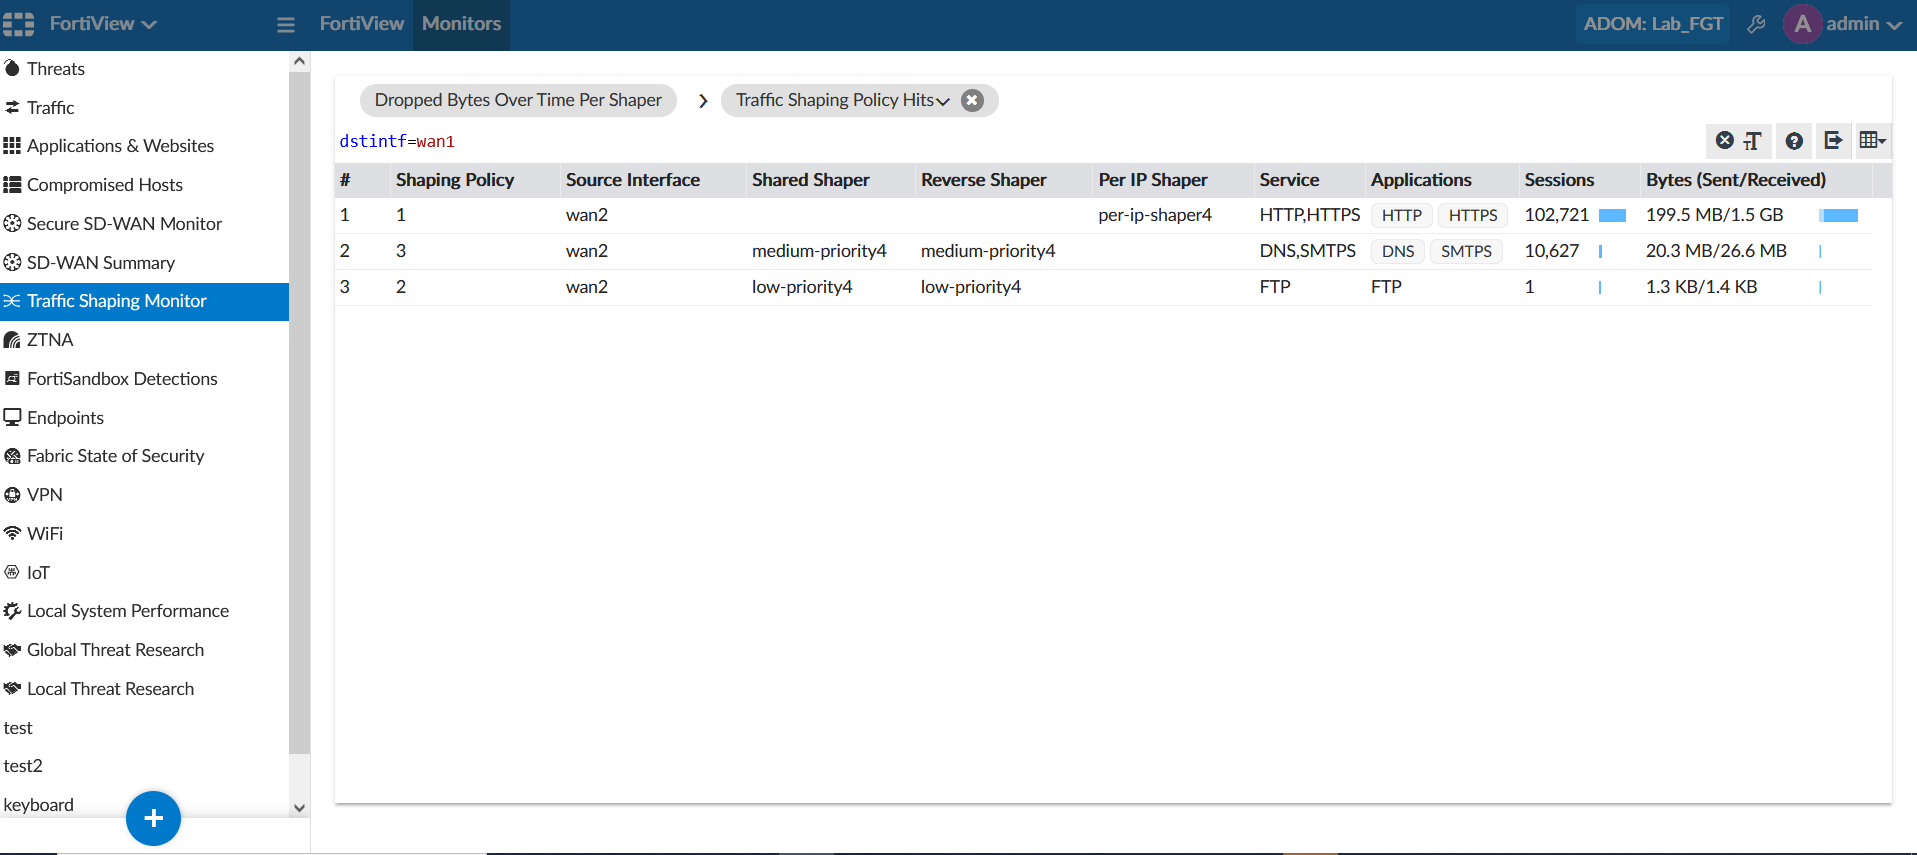Image resolution: width=1917 pixels, height=855 pixels.
Task: Sort by the Sessions column header
Action: click(1559, 180)
